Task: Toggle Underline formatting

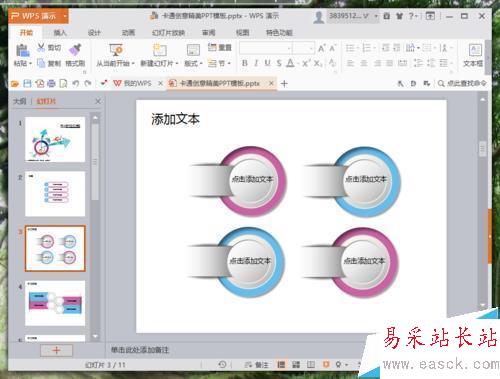Action: click(267, 63)
